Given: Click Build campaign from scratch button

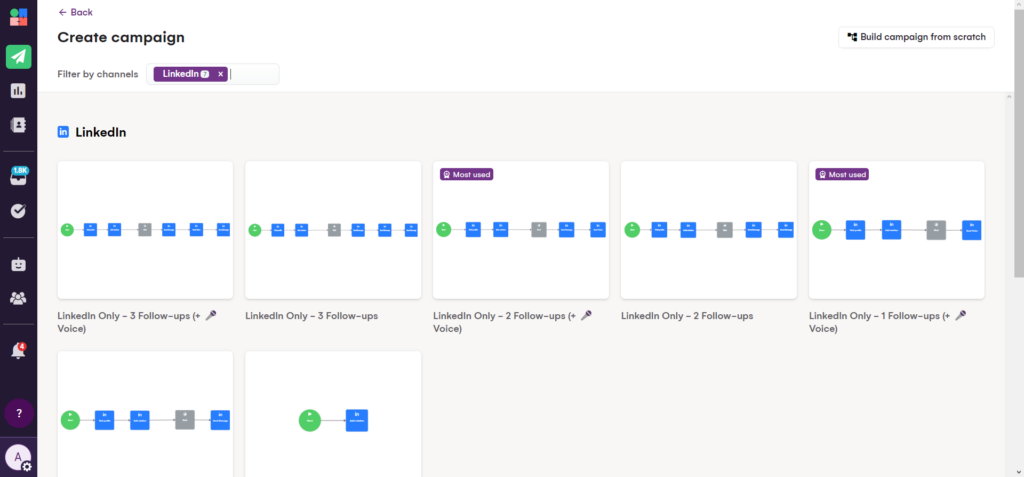Looking at the screenshot, I should [916, 37].
